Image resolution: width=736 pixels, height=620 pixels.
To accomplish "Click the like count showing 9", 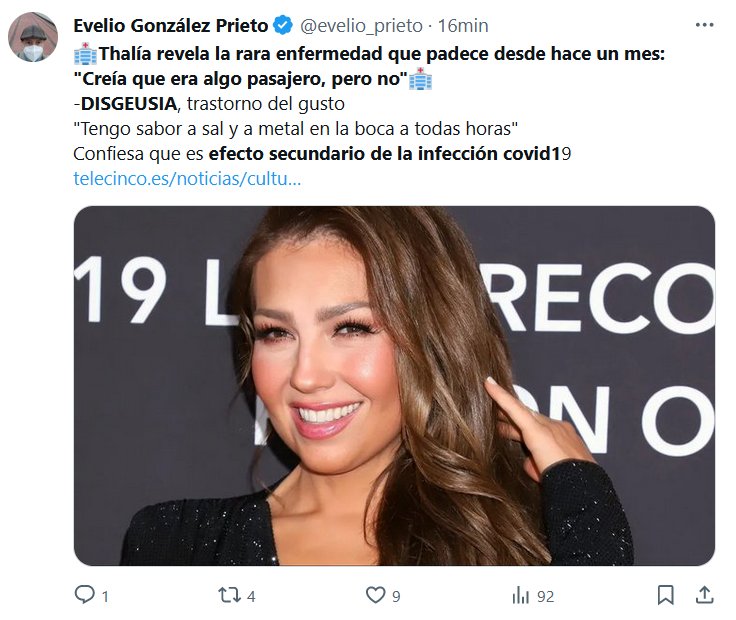I will 396,596.
